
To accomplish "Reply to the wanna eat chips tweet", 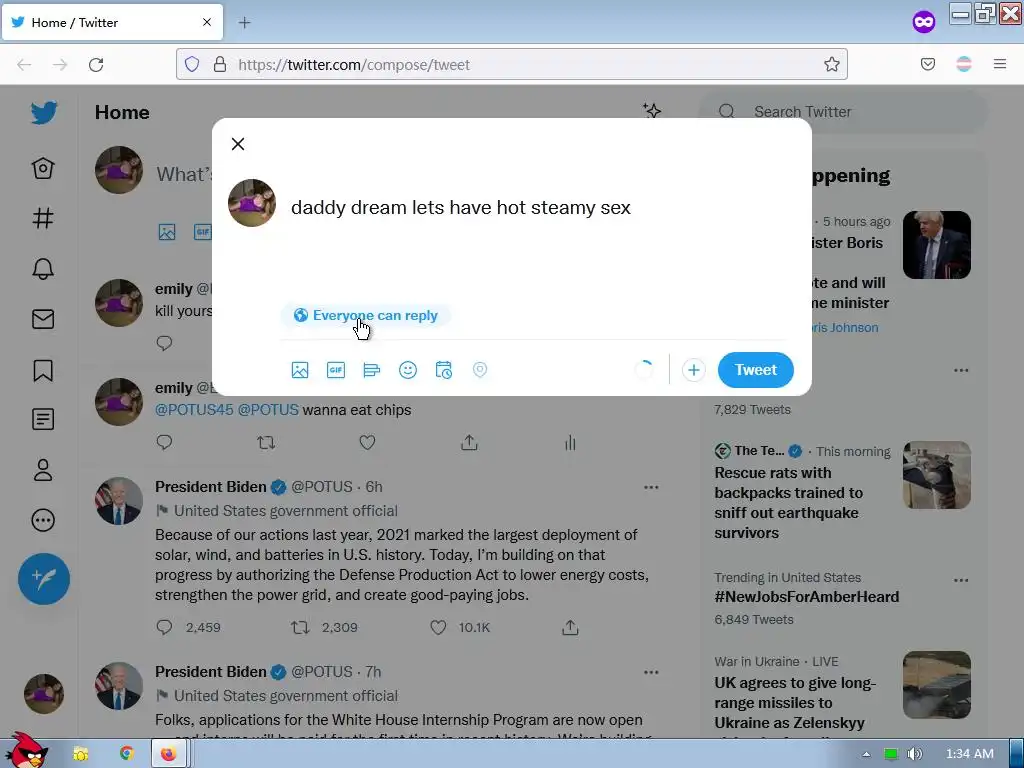I will [x=165, y=443].
